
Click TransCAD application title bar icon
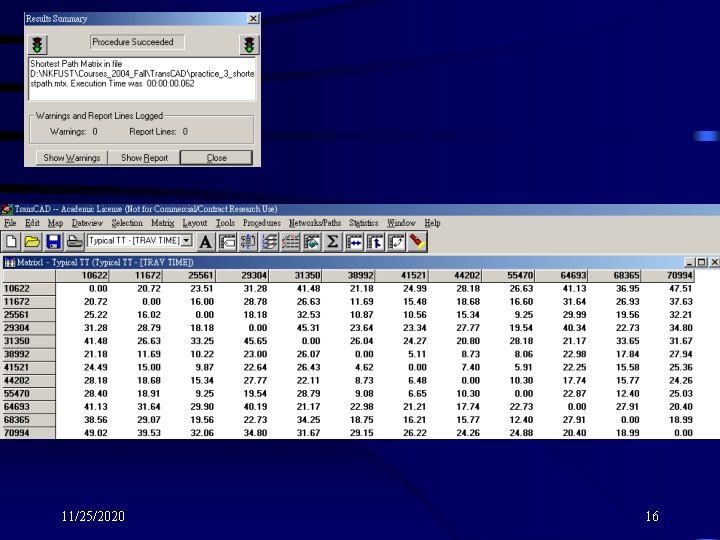pyautogui.click(x=6, y=209)
